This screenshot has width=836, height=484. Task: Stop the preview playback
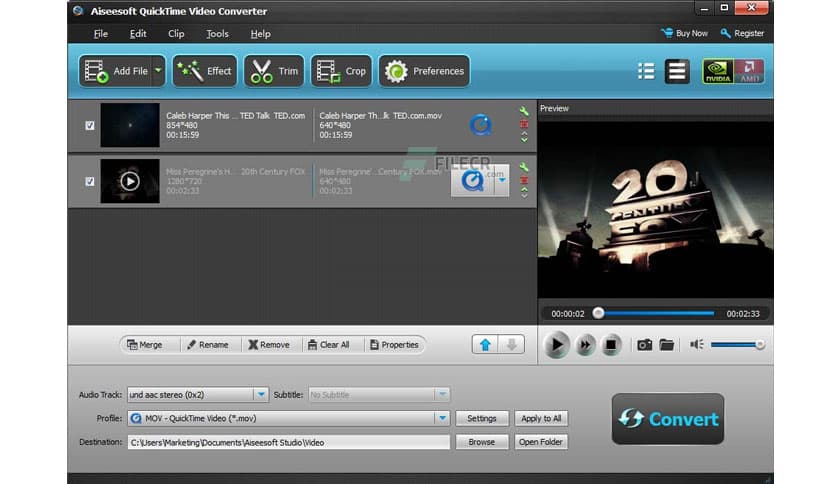click(x=611, y=345)
